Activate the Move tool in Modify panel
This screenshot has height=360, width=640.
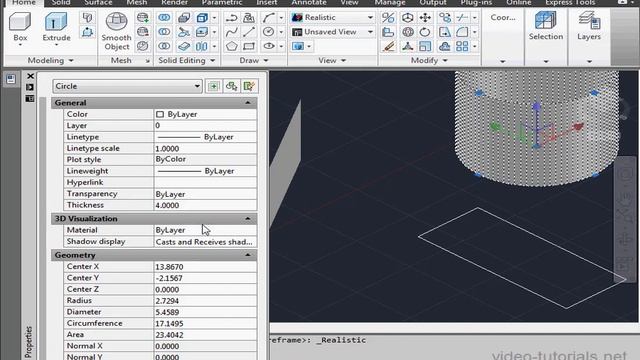click(425, 18)
